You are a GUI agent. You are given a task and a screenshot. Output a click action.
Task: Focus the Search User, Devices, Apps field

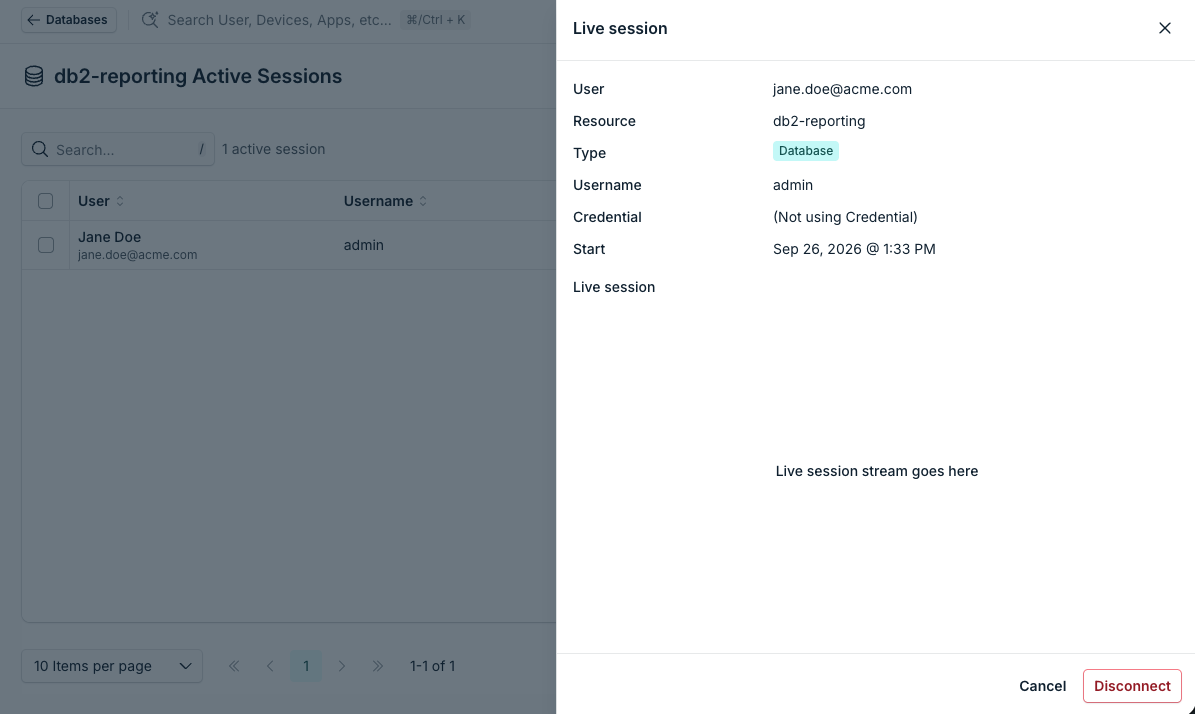[279, 20]
